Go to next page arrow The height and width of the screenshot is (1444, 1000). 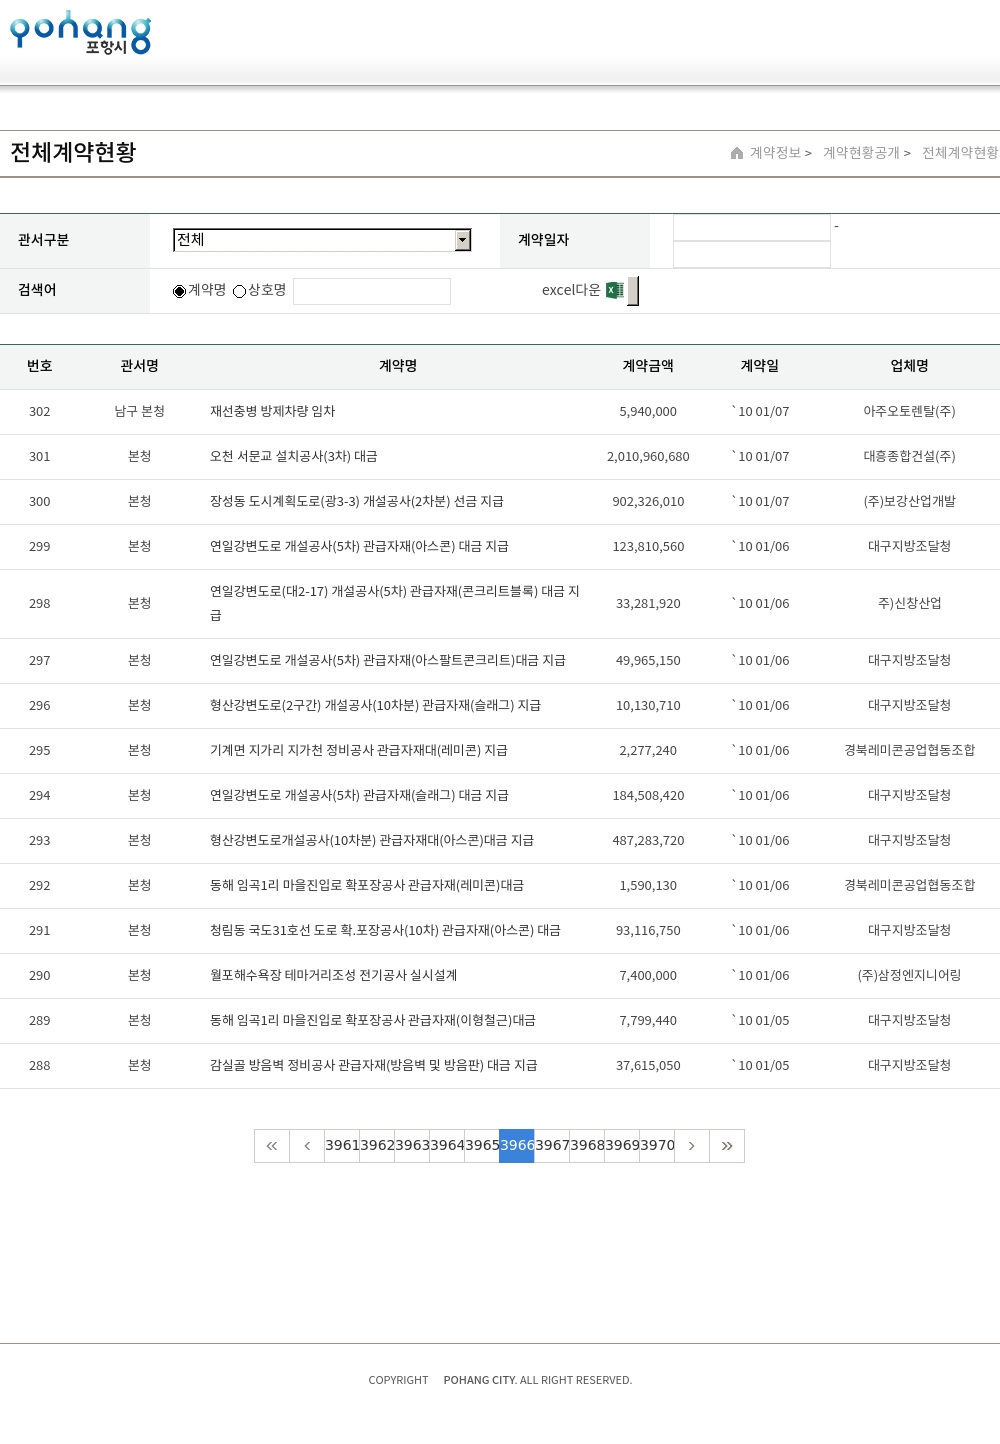tap(692, 1146)
